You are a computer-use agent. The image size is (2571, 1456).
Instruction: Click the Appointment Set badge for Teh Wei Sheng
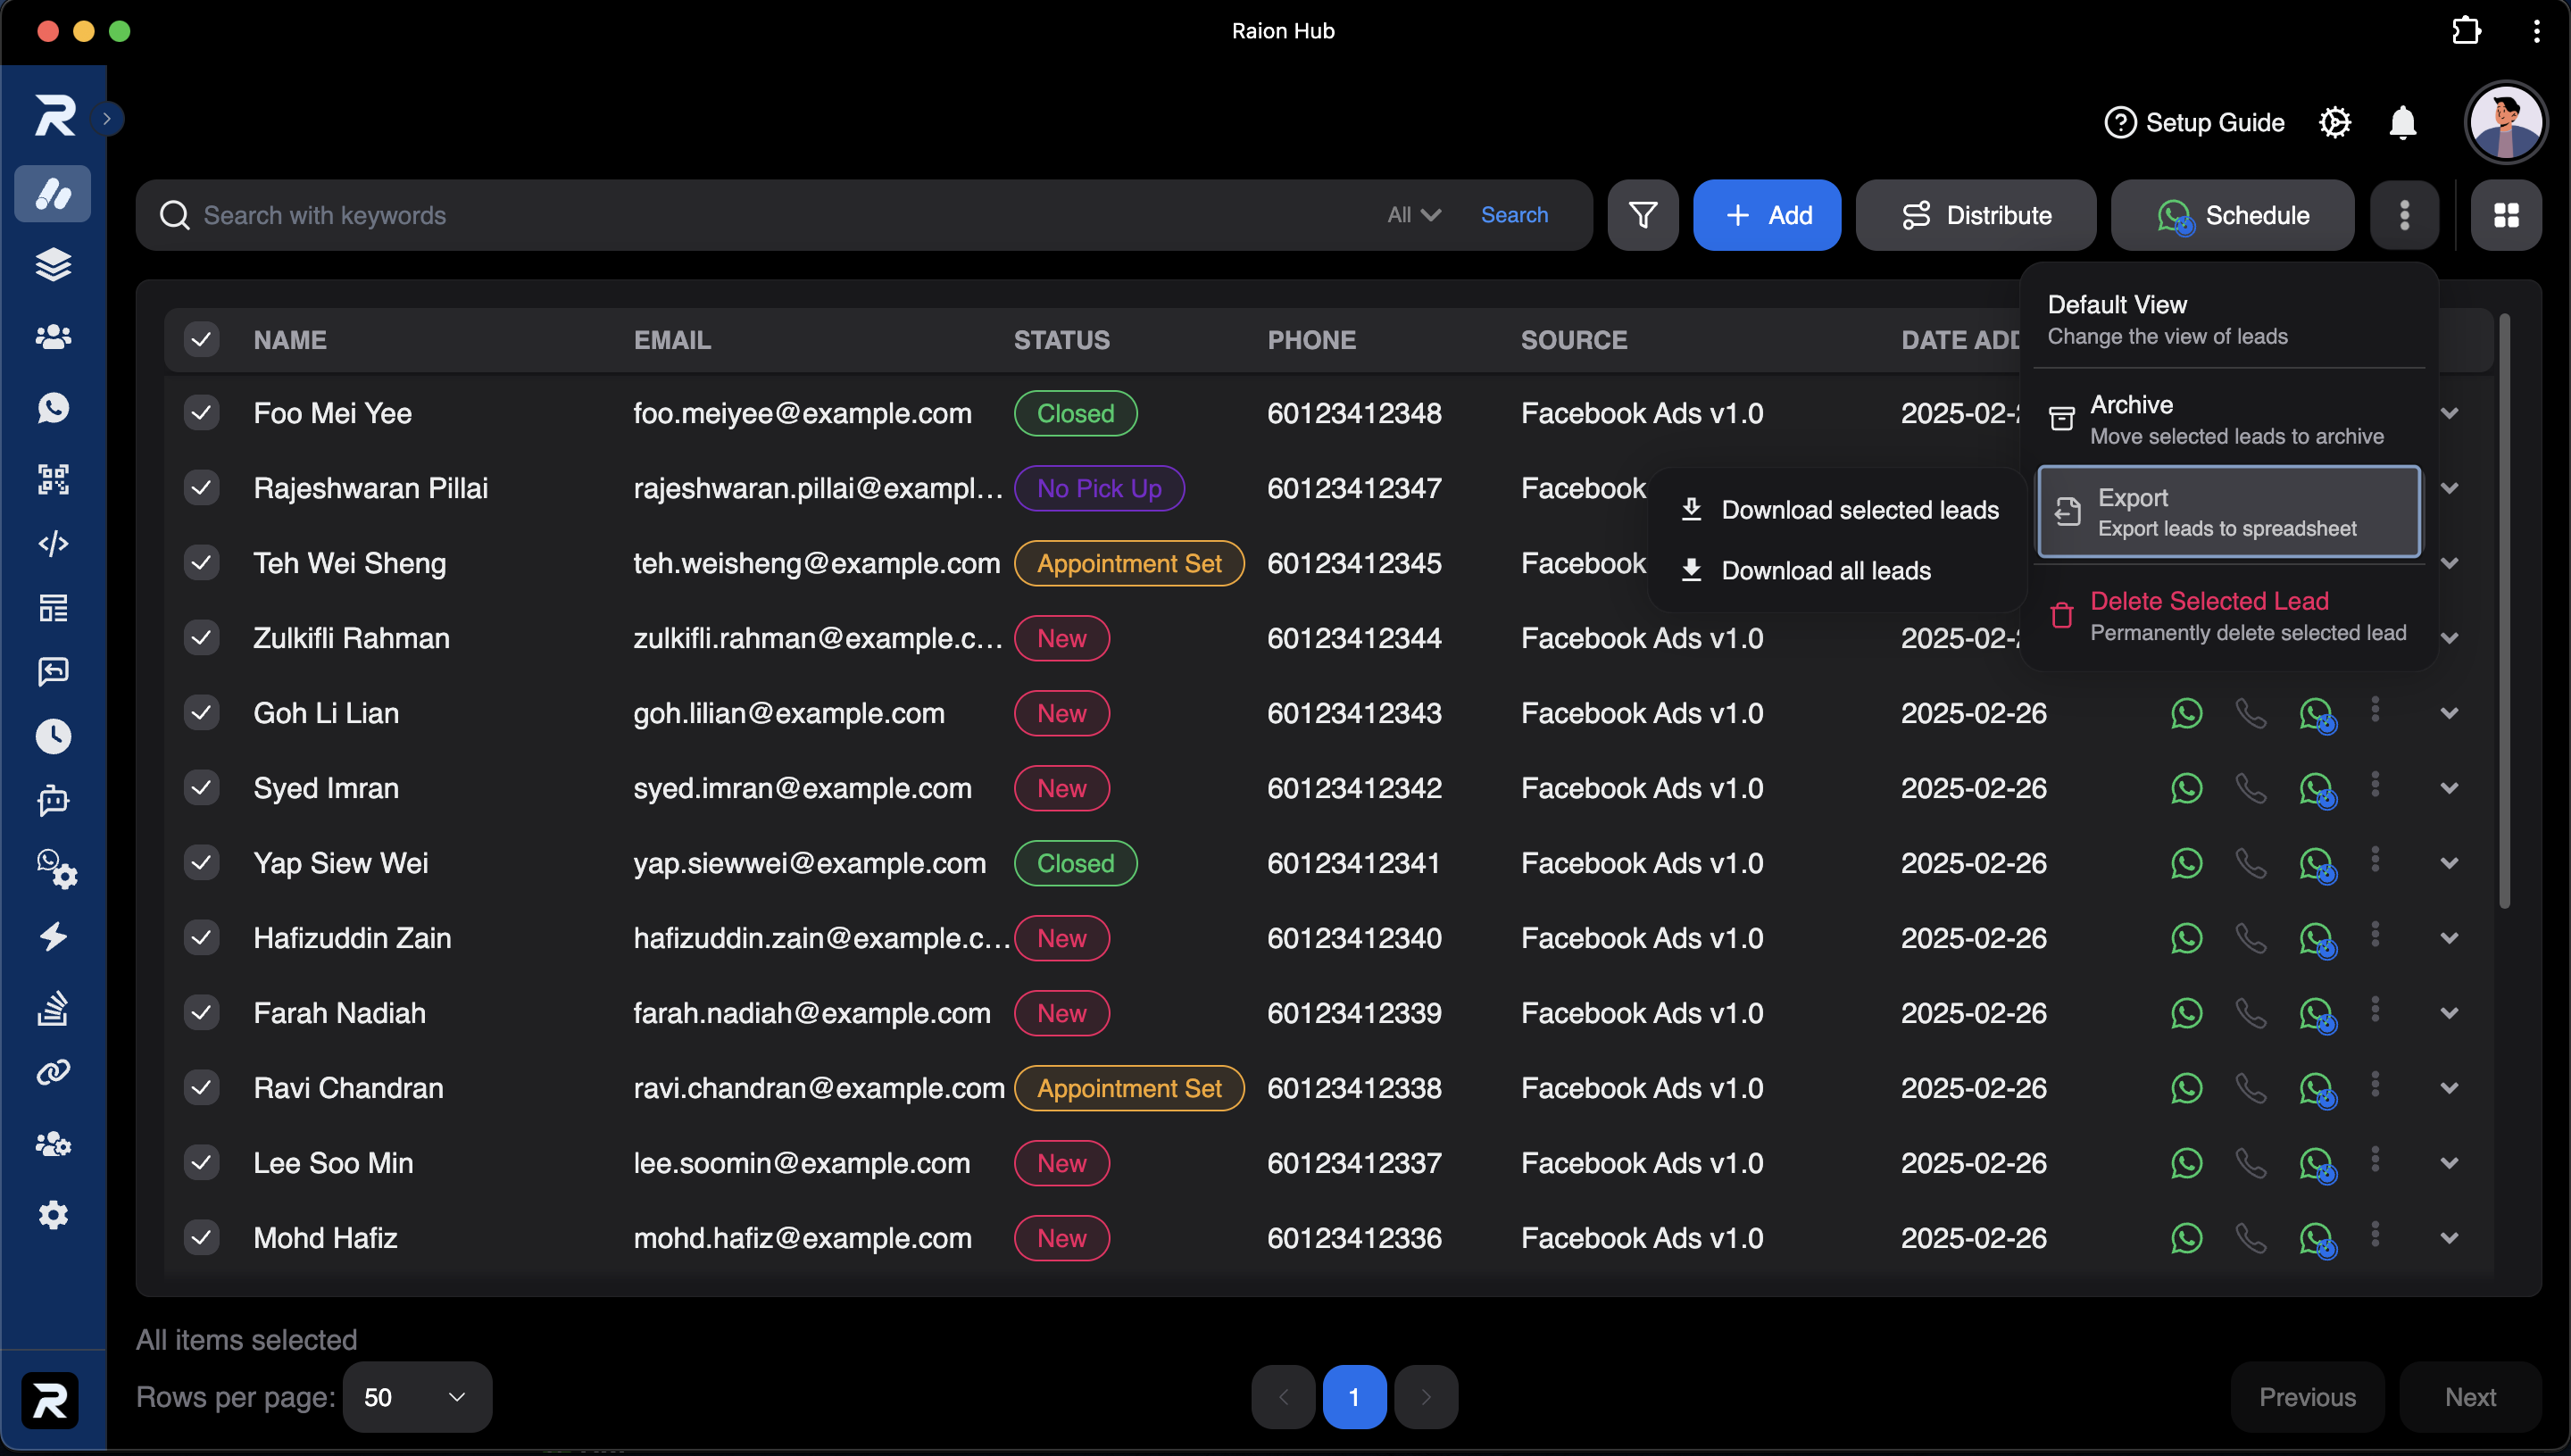tap(1129, 563)
